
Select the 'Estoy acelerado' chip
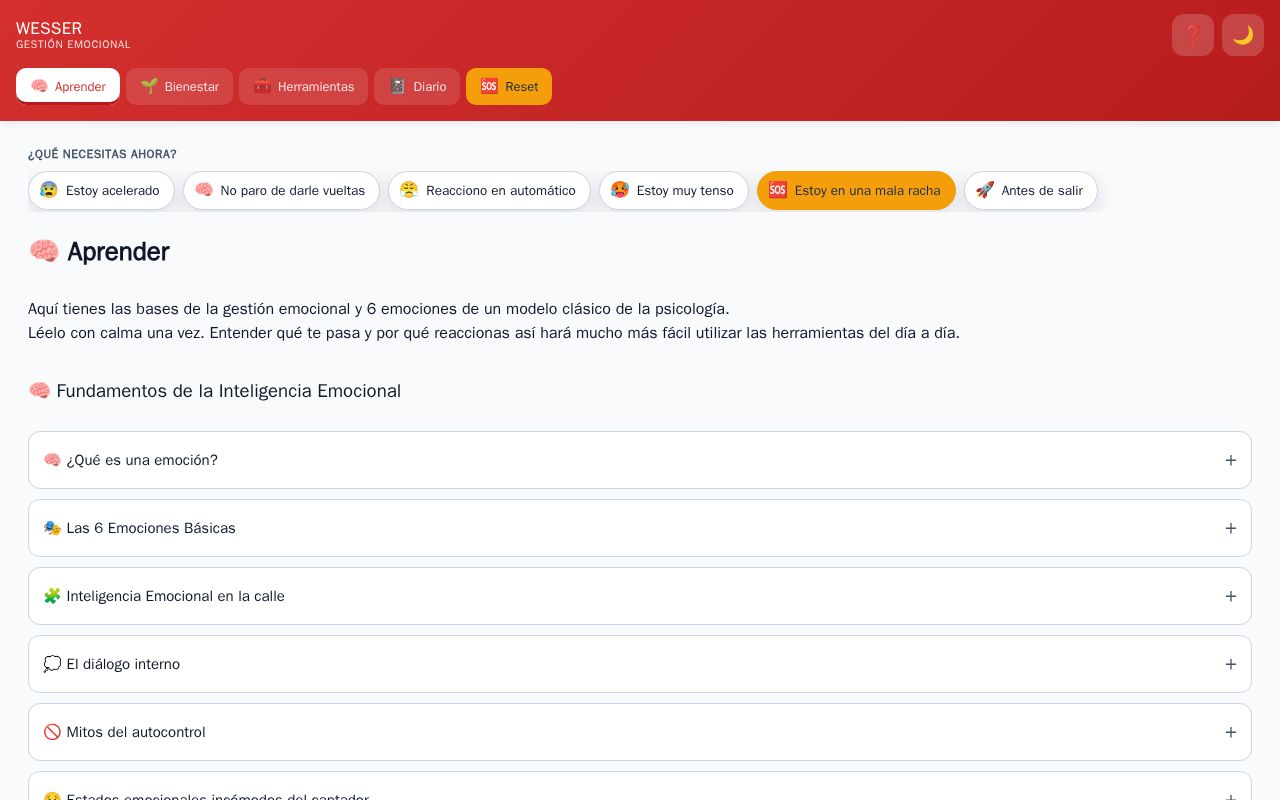click(x=101, y=190)
